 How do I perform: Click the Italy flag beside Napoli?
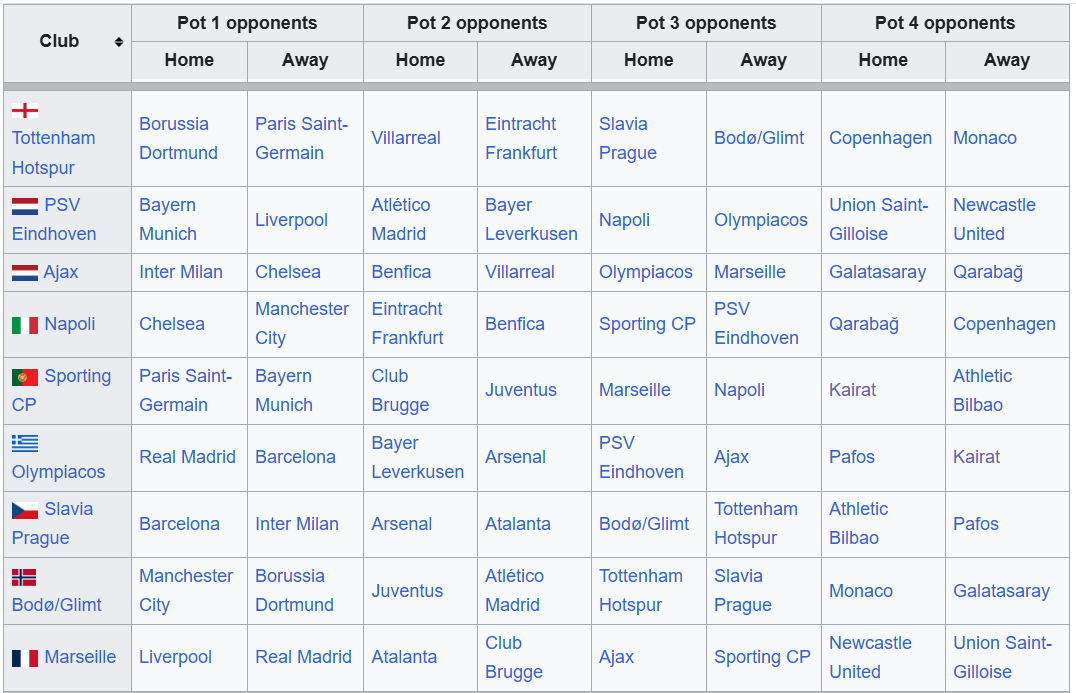25,325
